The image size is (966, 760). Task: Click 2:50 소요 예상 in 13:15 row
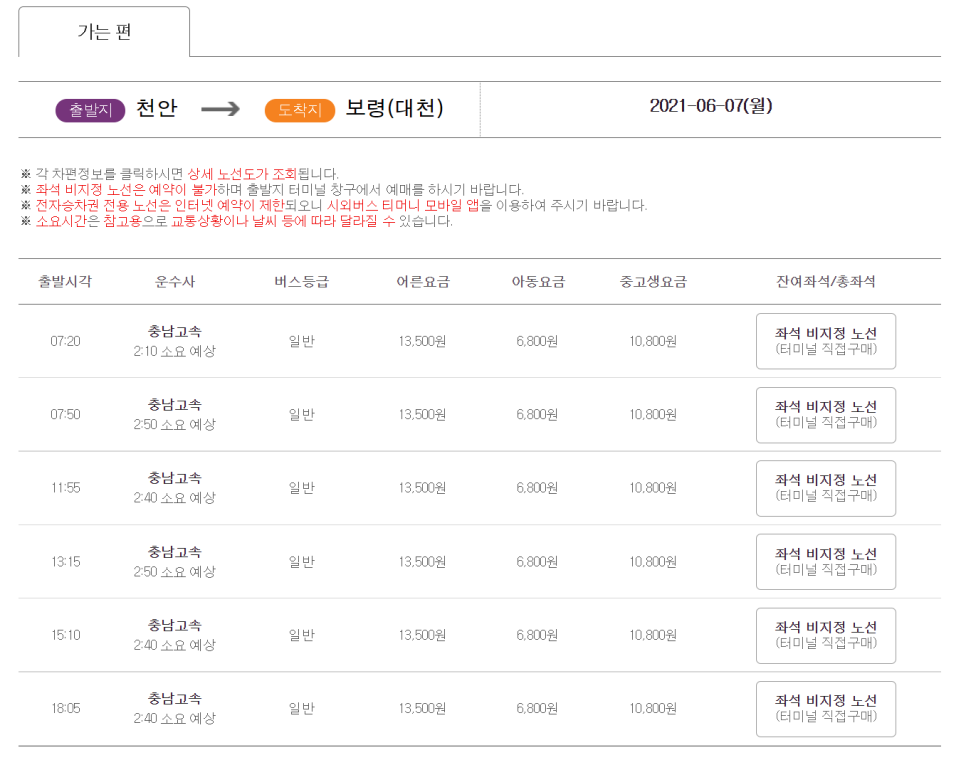tap(174, 572)
